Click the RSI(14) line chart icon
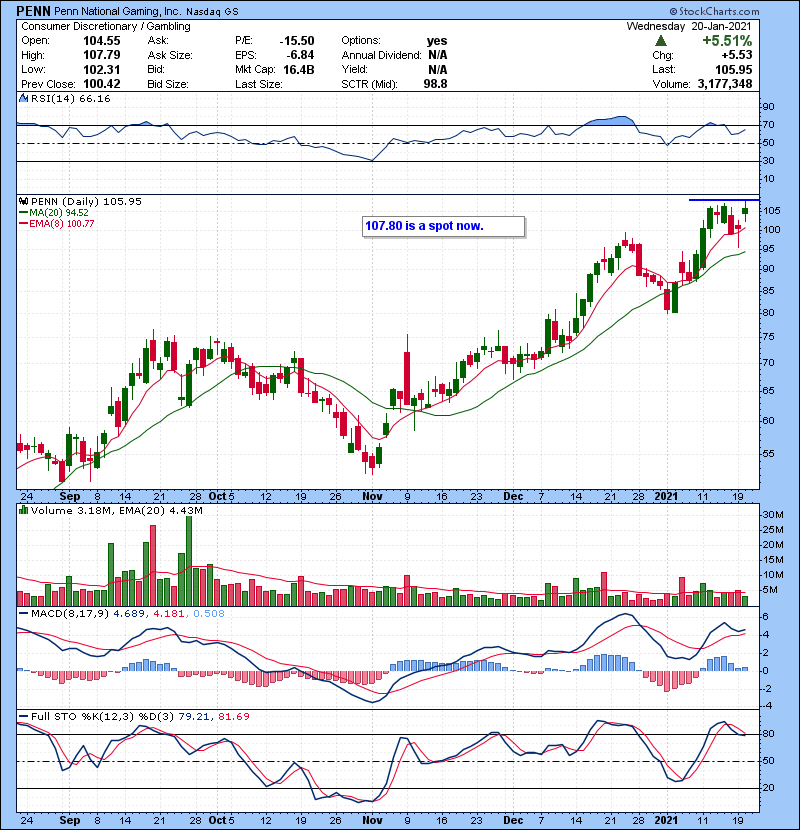 [24, 98]
